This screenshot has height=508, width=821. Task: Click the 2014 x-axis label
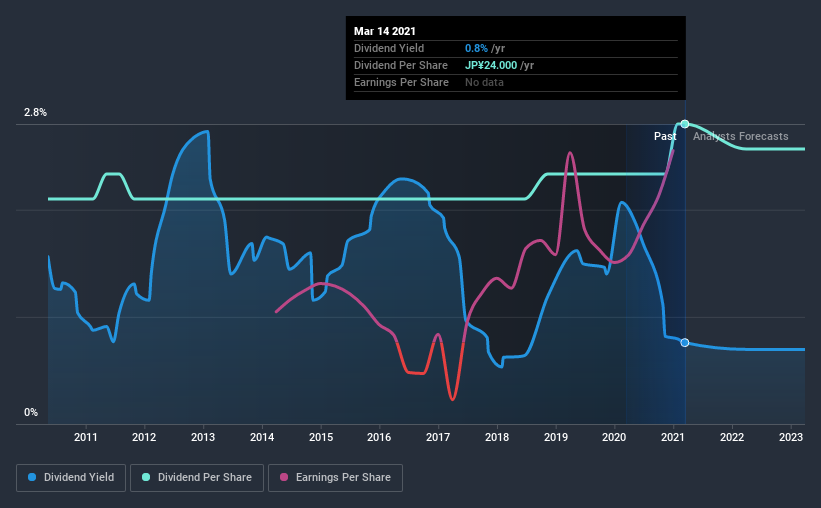point(262,437)
